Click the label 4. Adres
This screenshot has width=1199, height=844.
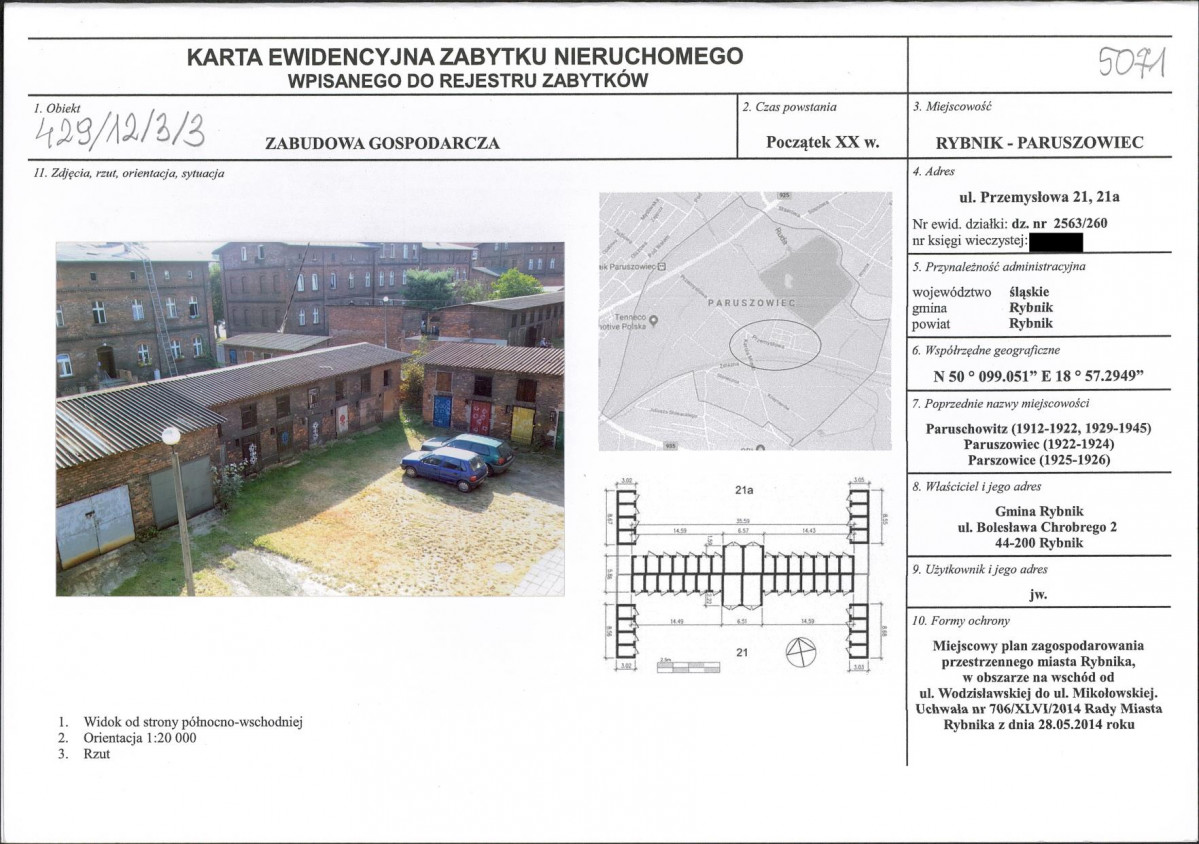(934, 171)
